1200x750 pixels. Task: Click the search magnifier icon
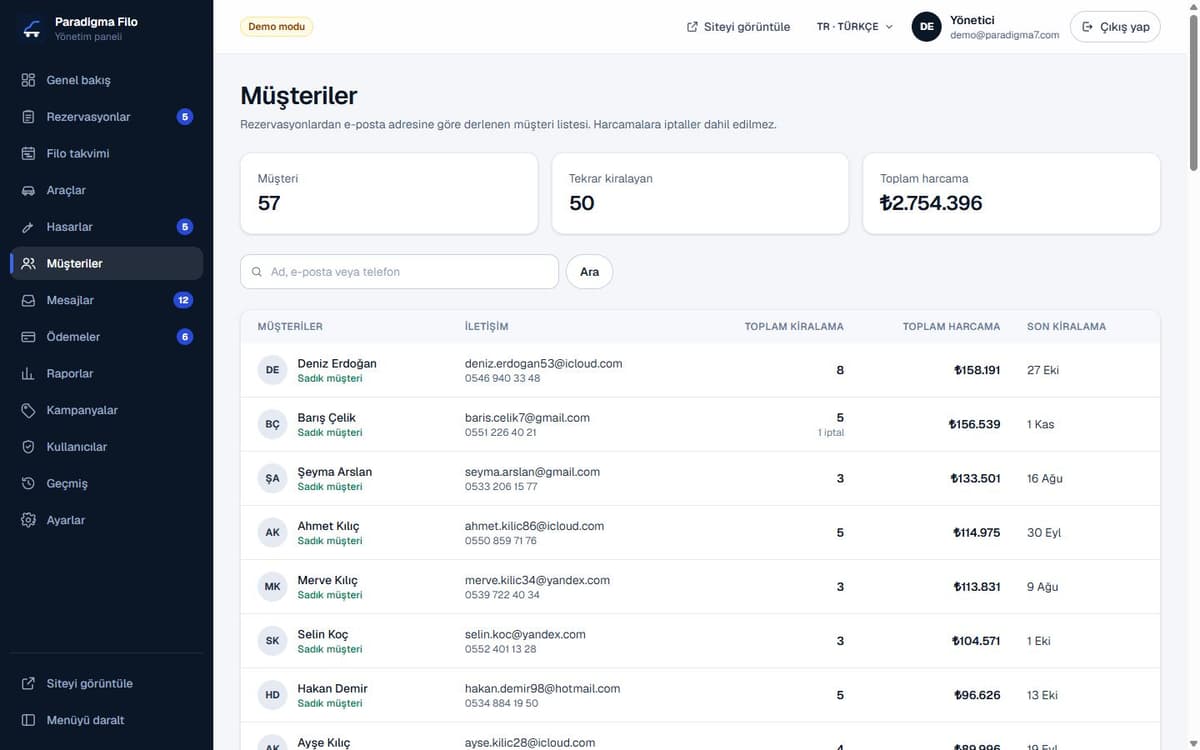(x=257, y=272)
